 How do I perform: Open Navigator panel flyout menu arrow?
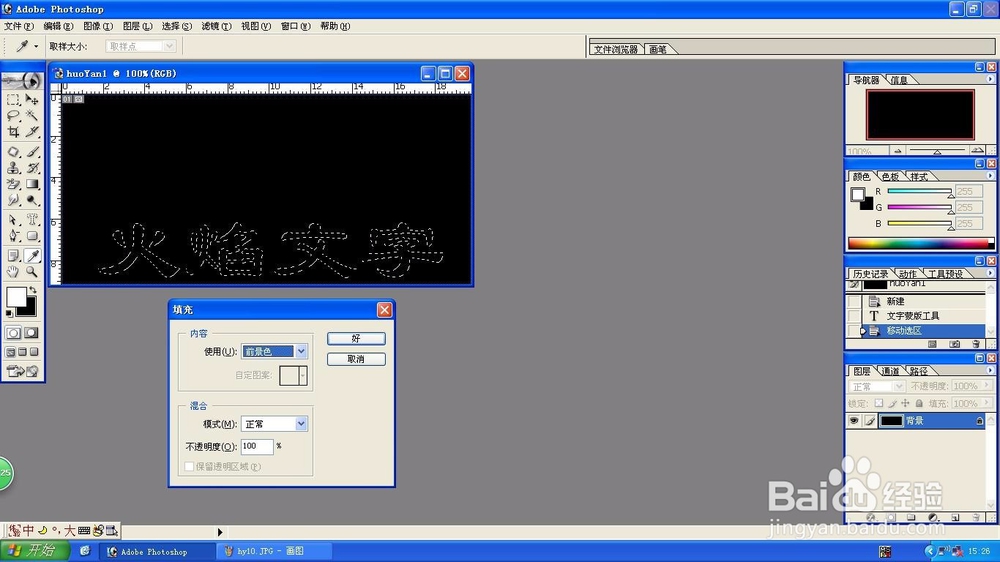point(990,79)
